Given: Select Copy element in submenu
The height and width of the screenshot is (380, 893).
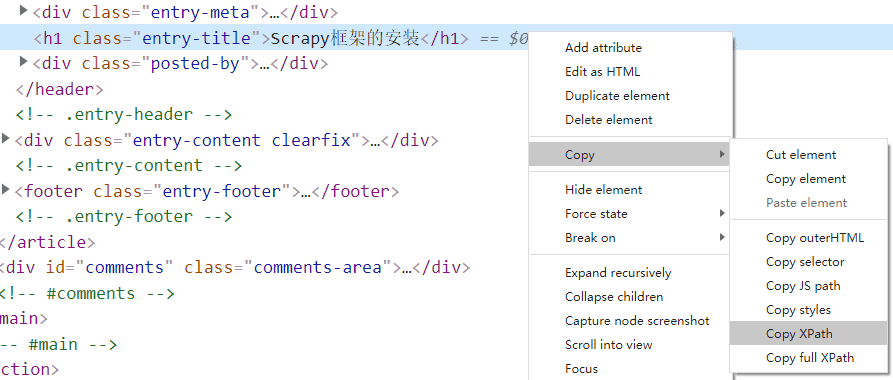Looking at the screenshot, I should (806, 179).
